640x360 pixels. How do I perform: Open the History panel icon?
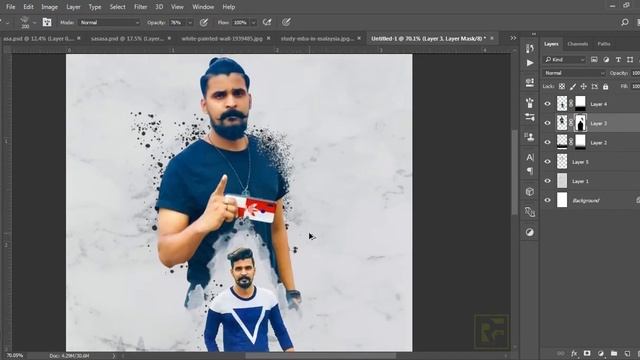click(530, 49)
